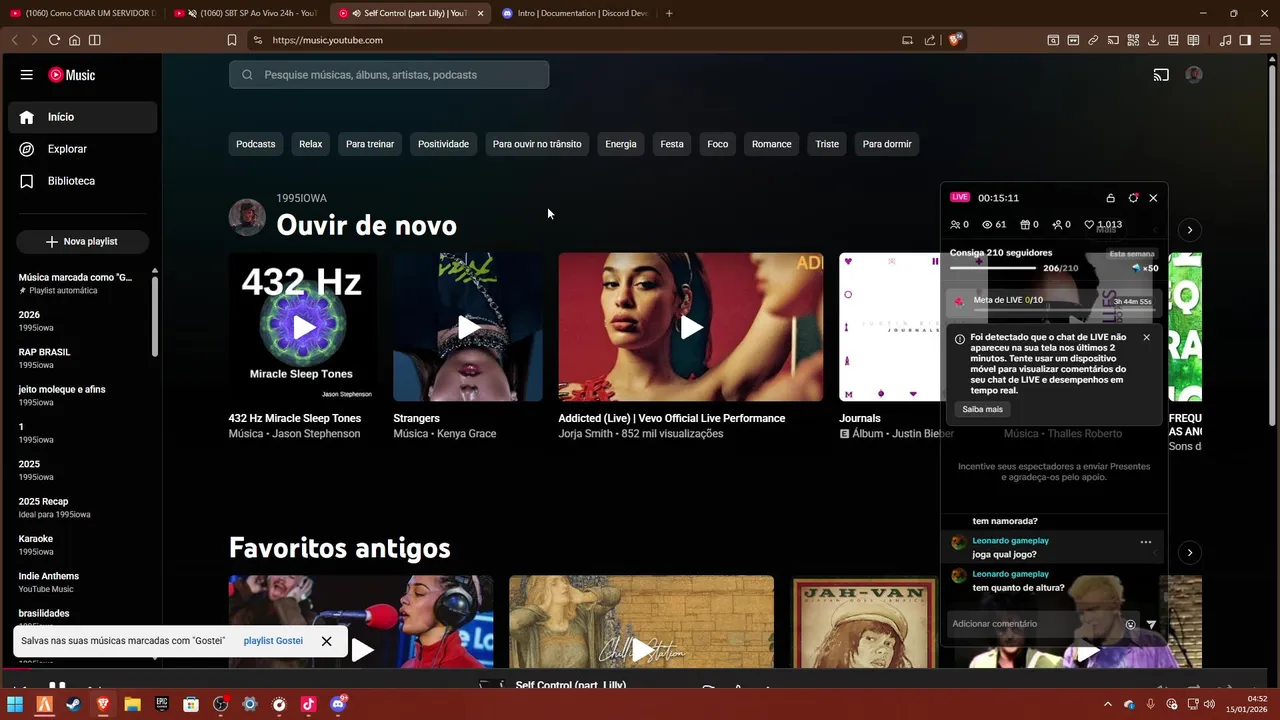Play the Strangers track thumbnail
The width and height of the screenshot is (1280, 720).
468,327
